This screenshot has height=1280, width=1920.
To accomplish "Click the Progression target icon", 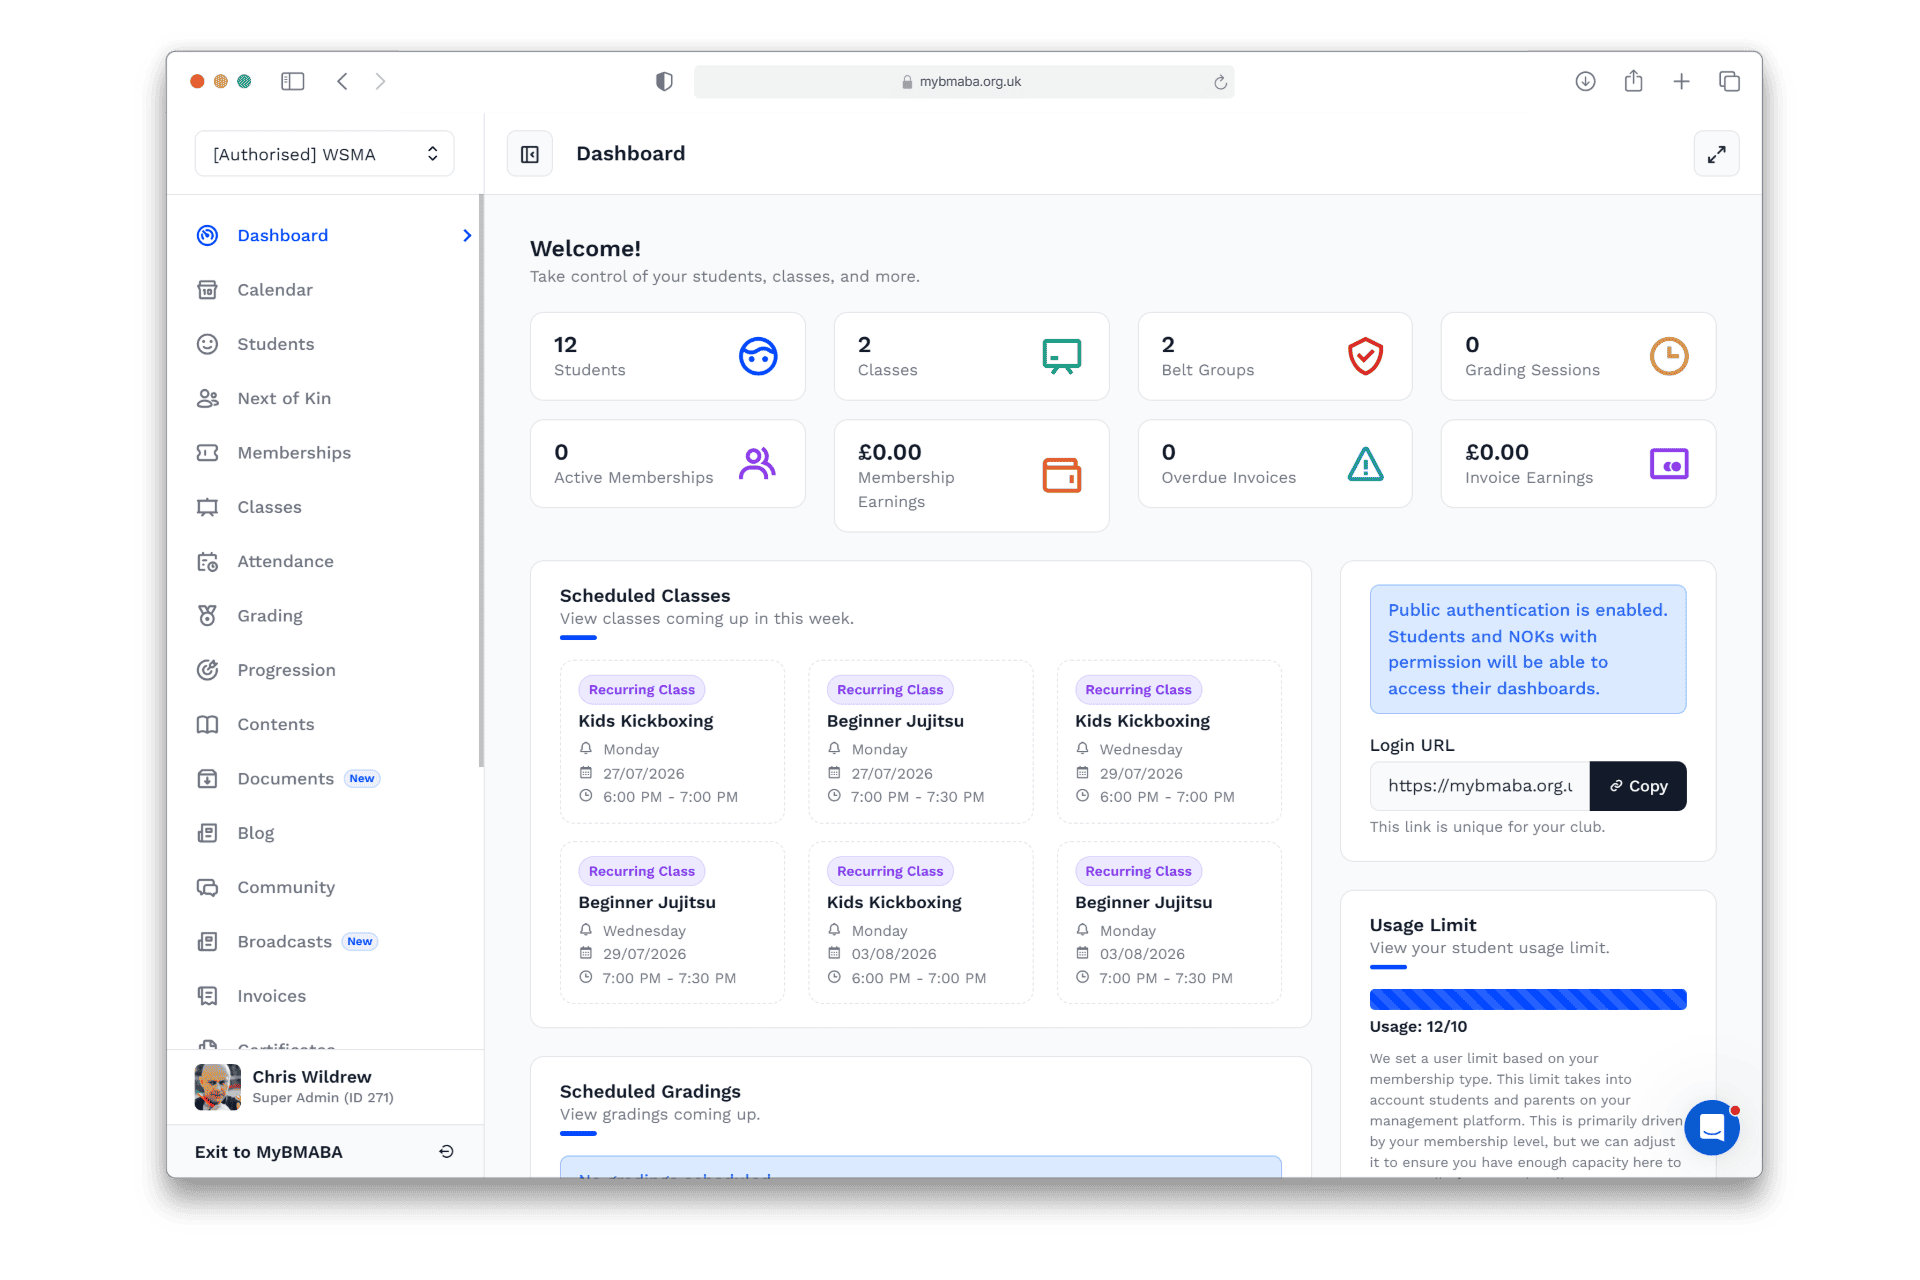I will coord(207,670).
